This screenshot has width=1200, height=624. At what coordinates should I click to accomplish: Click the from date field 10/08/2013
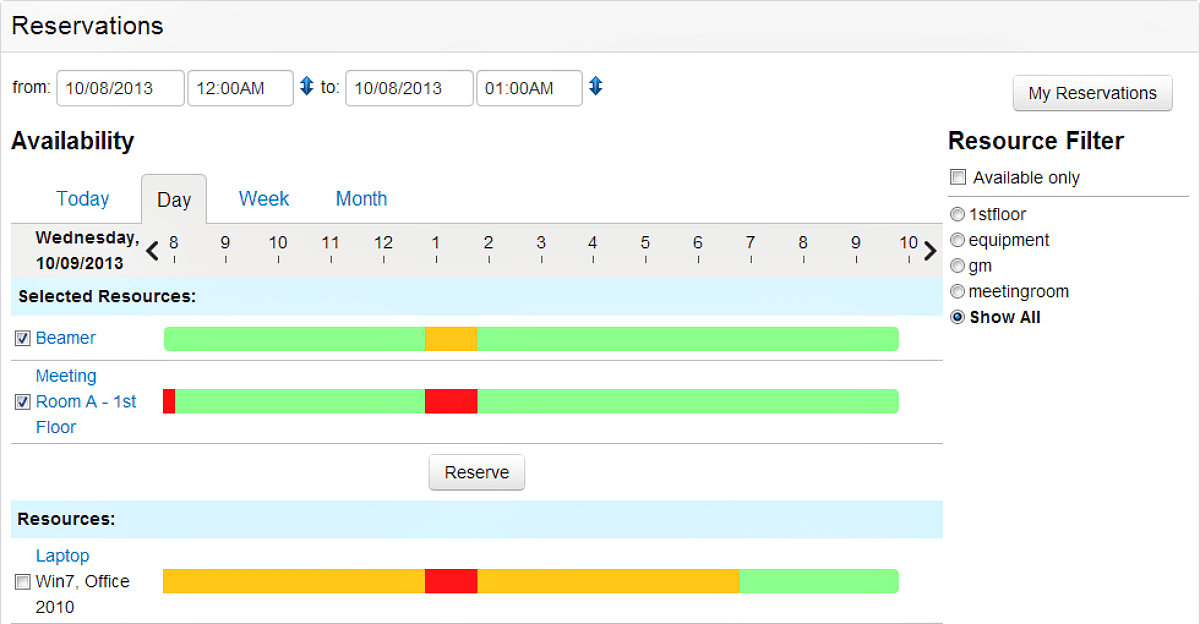coord(121,88)
